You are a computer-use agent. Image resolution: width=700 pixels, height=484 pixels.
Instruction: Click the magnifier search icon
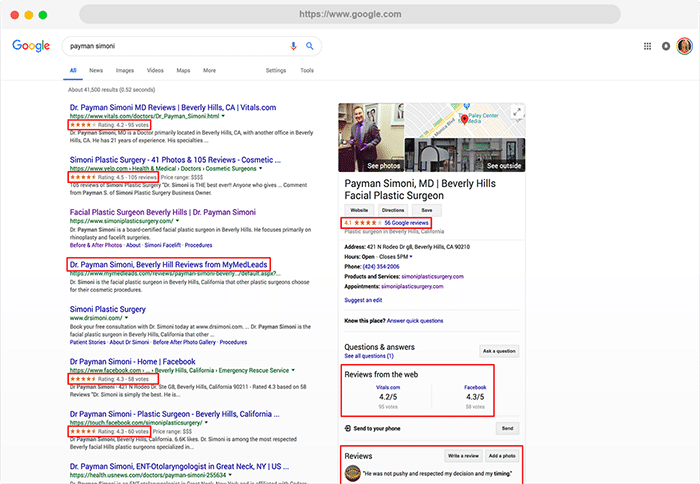(x=309, y=46)
